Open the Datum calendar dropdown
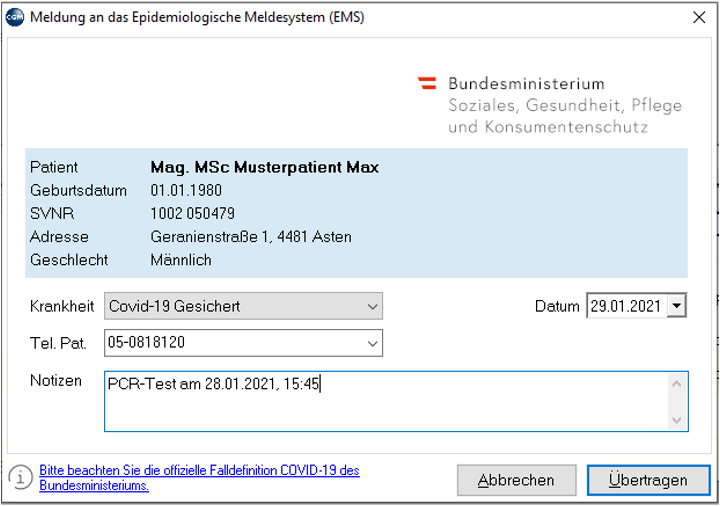The image size is (720, 506). [x=677, y=306]
